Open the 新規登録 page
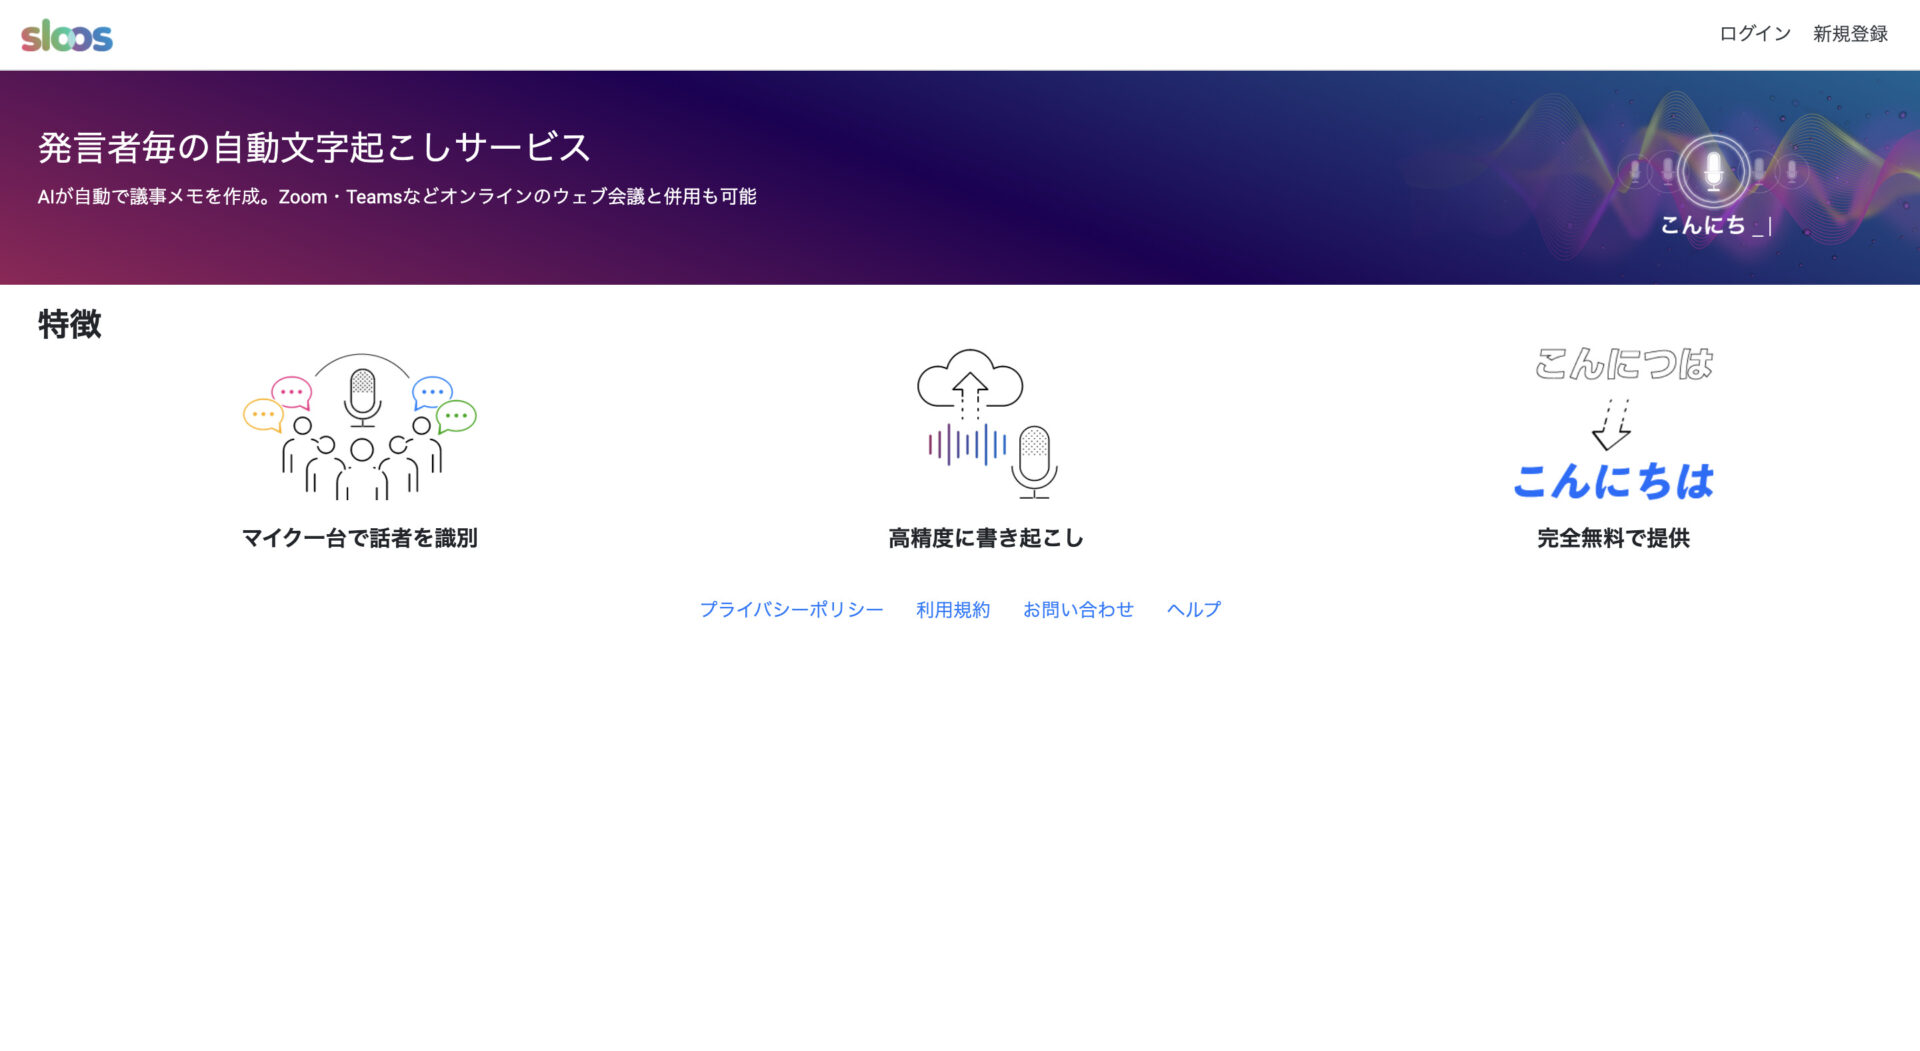 coord(1849,33)
